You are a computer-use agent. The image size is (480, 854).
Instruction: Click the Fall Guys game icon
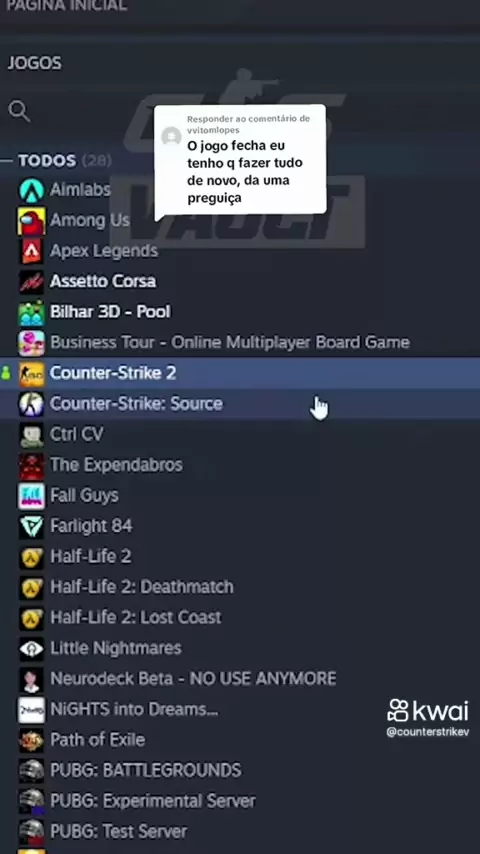[32, 496]
